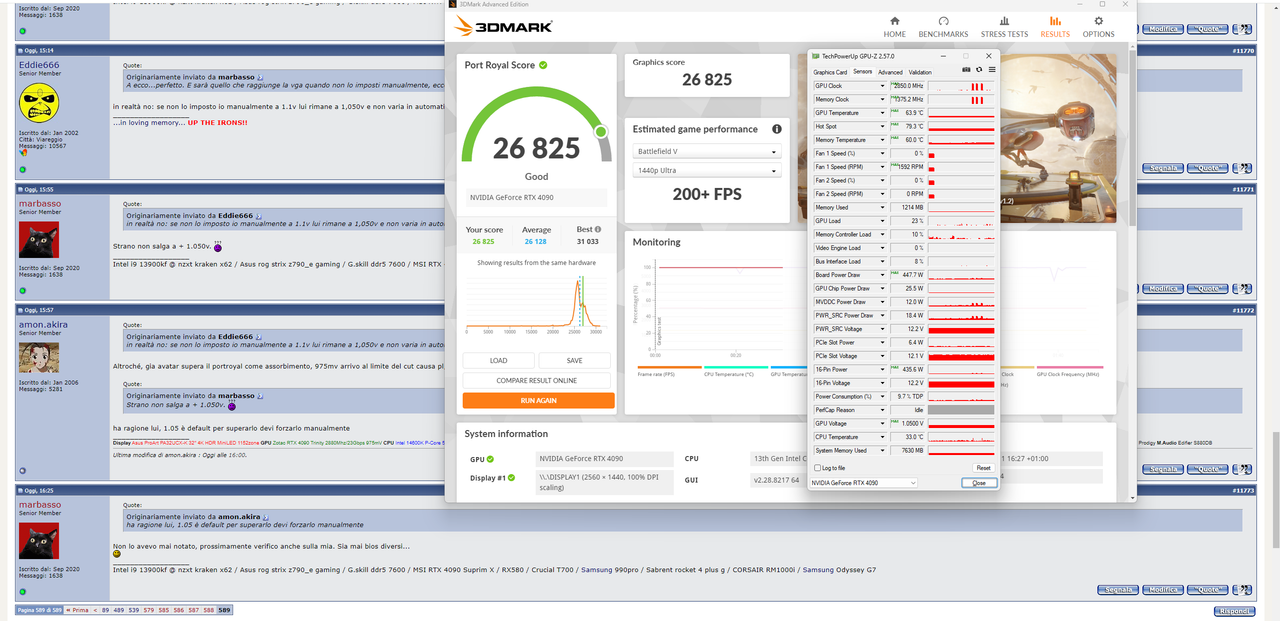
Task: Click the orange RUN AGAIN button
Action: coord(538,400)
